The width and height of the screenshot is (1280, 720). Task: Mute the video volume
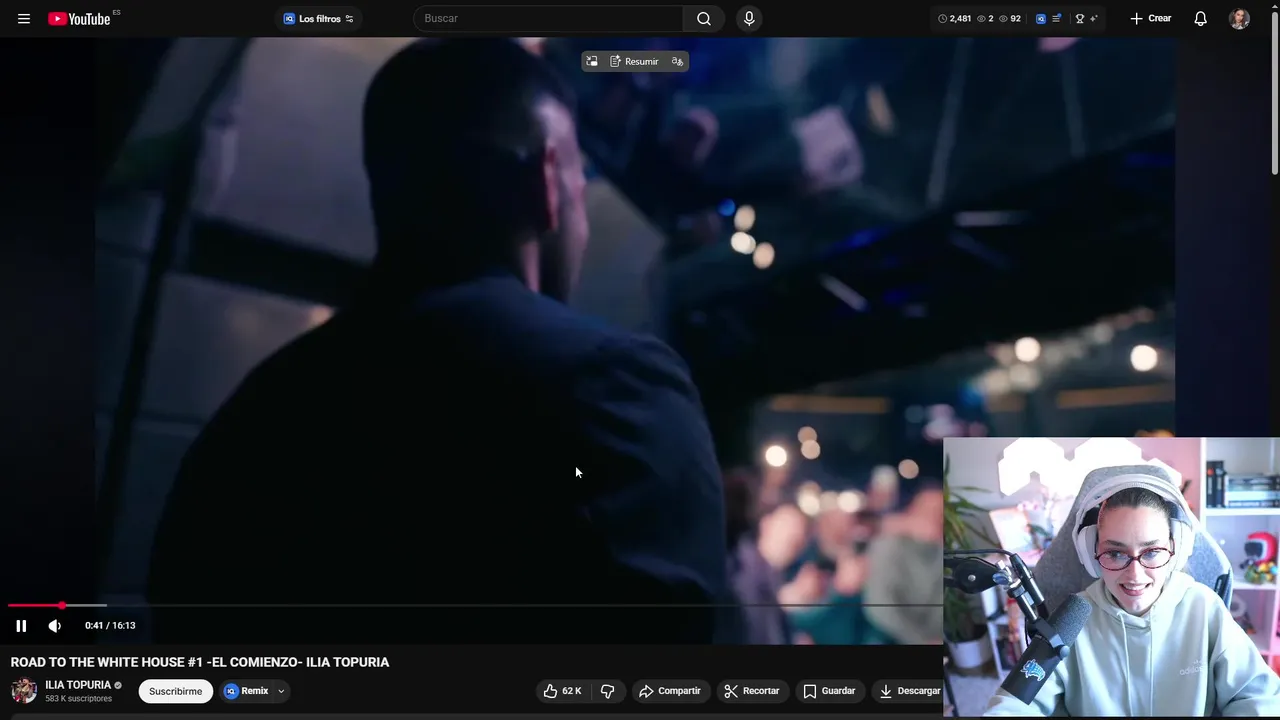coord(54,626)
